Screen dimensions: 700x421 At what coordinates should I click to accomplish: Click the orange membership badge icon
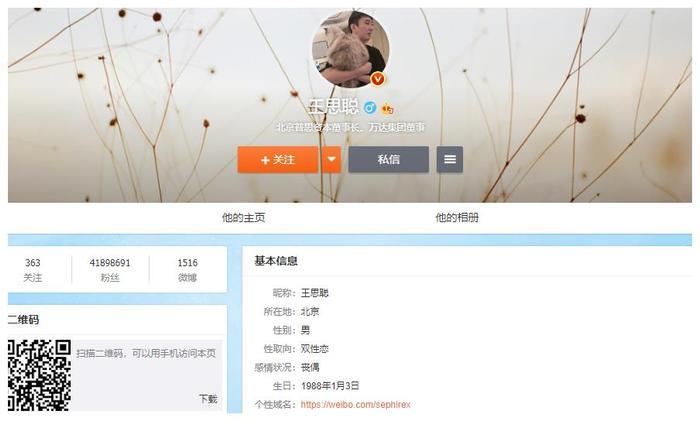(388, 108)
